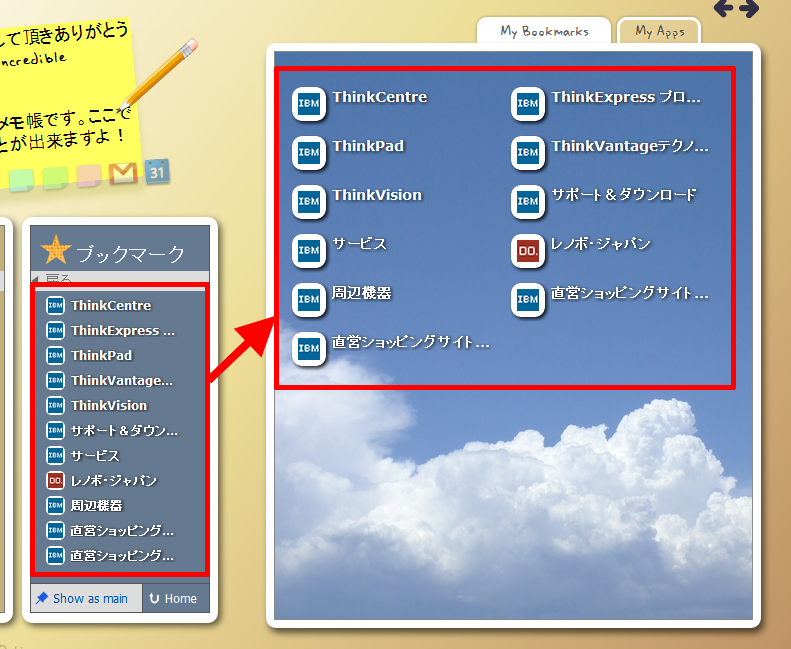The height and width of the screenshot is (649, 791).
Task: Open サービス link in sidebar list
Action: click(x=95, y=456)
